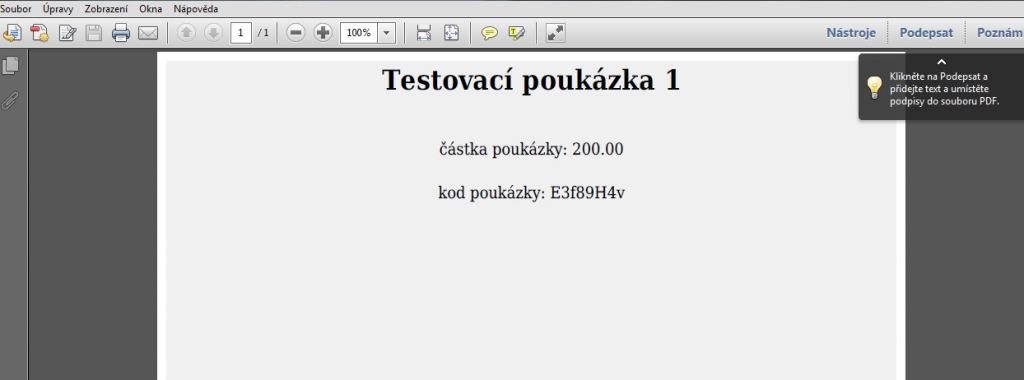Screen dimensions: 1024x380
Task: Send file via the envelope email icon
Action: click(x=148, y=33)
